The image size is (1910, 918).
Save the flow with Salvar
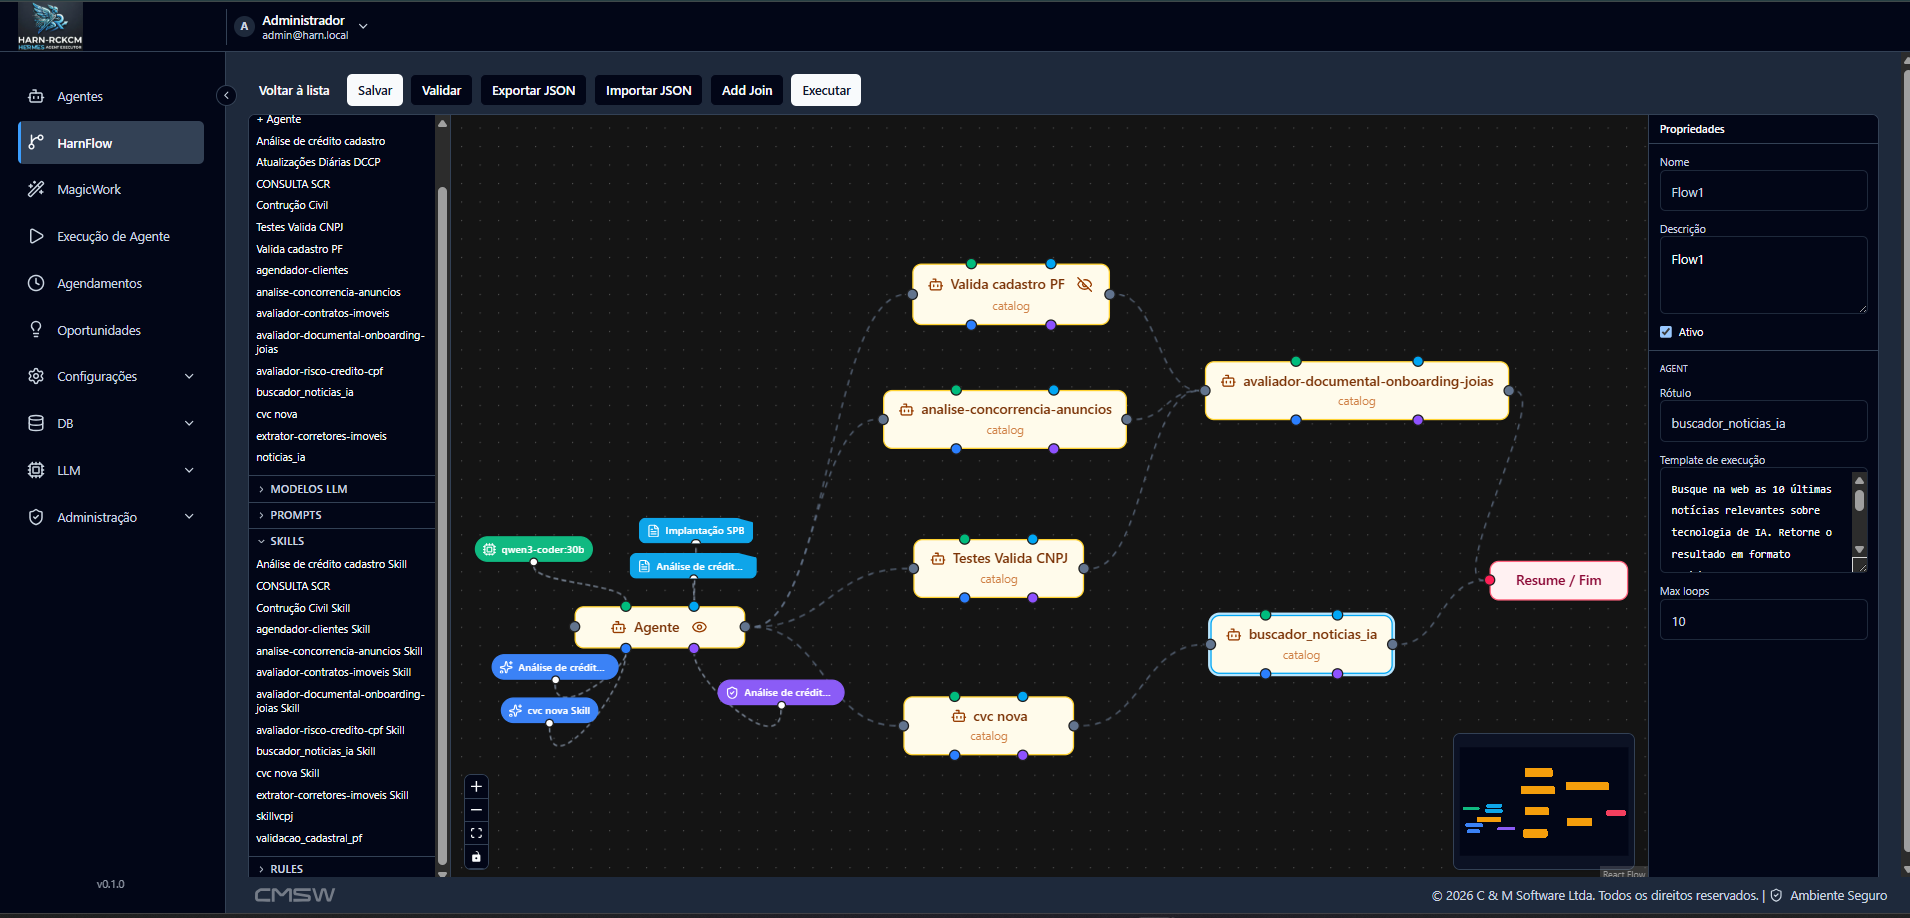375,90
